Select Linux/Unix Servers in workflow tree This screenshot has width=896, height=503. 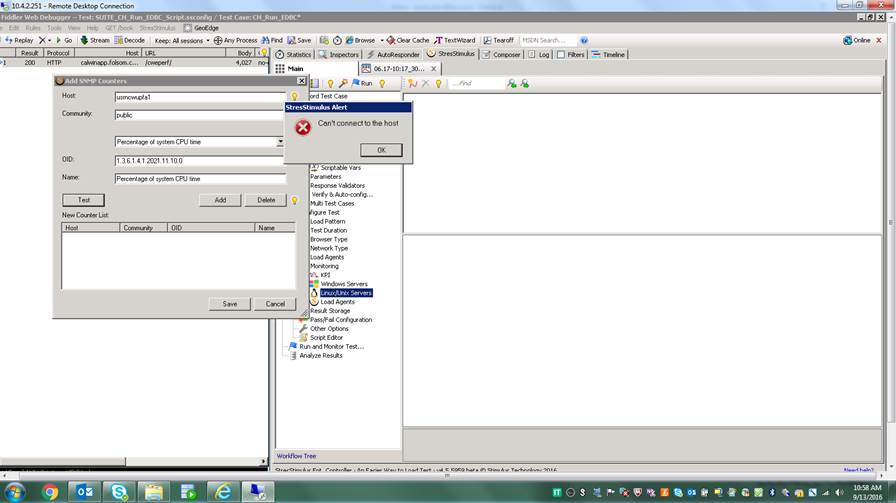pyautogui.click(x=346, y=293)
